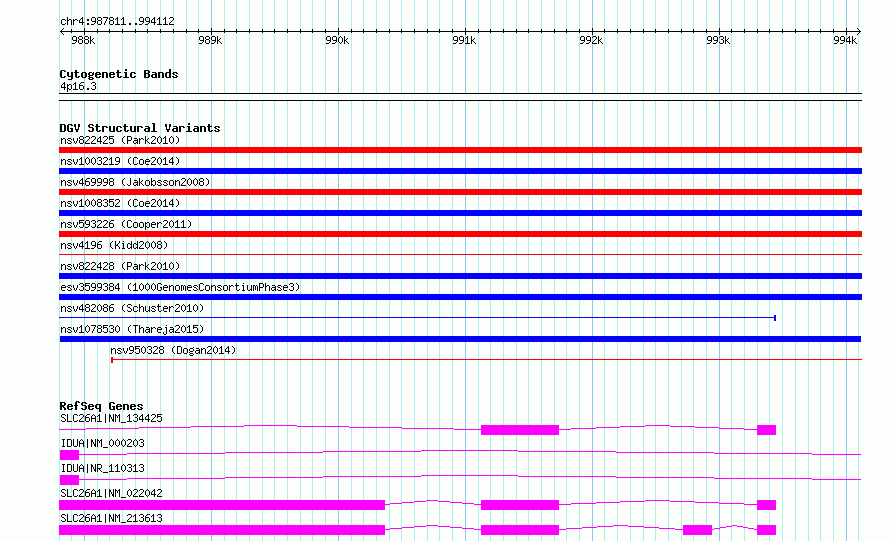Click the thin red line of nsv950328

486,360
